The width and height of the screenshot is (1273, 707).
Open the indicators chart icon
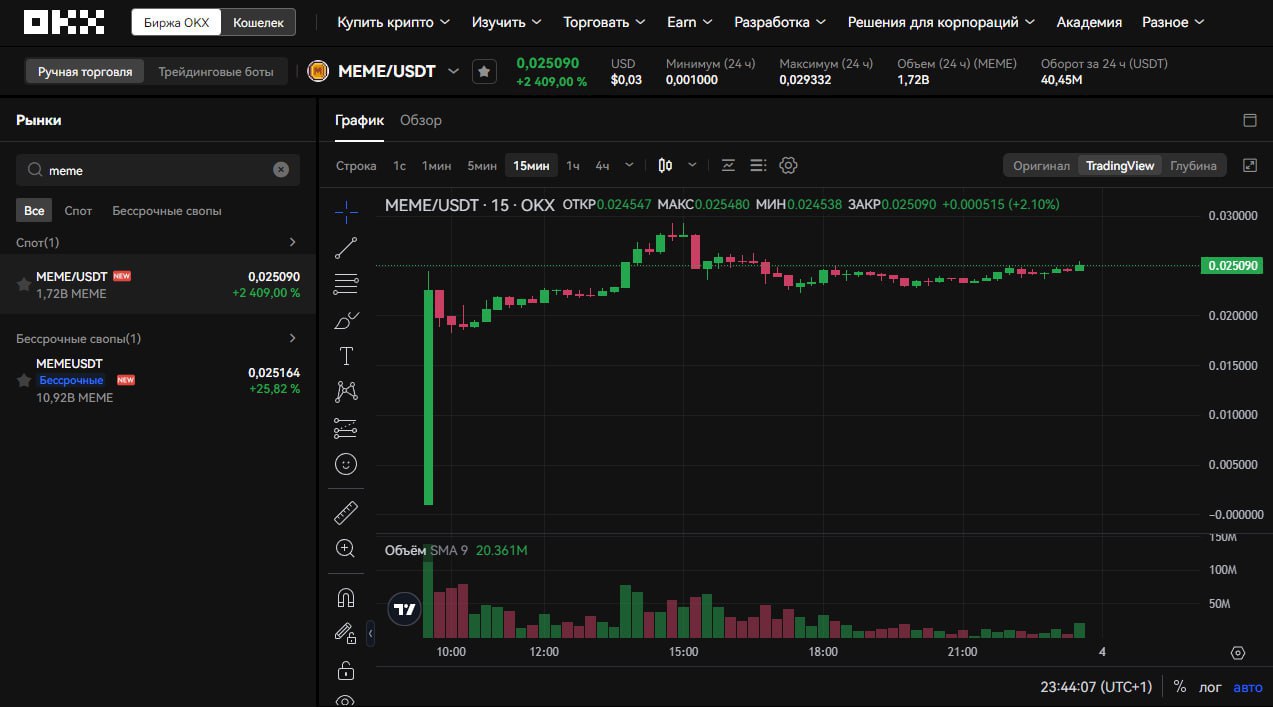(x=728, y=166)
